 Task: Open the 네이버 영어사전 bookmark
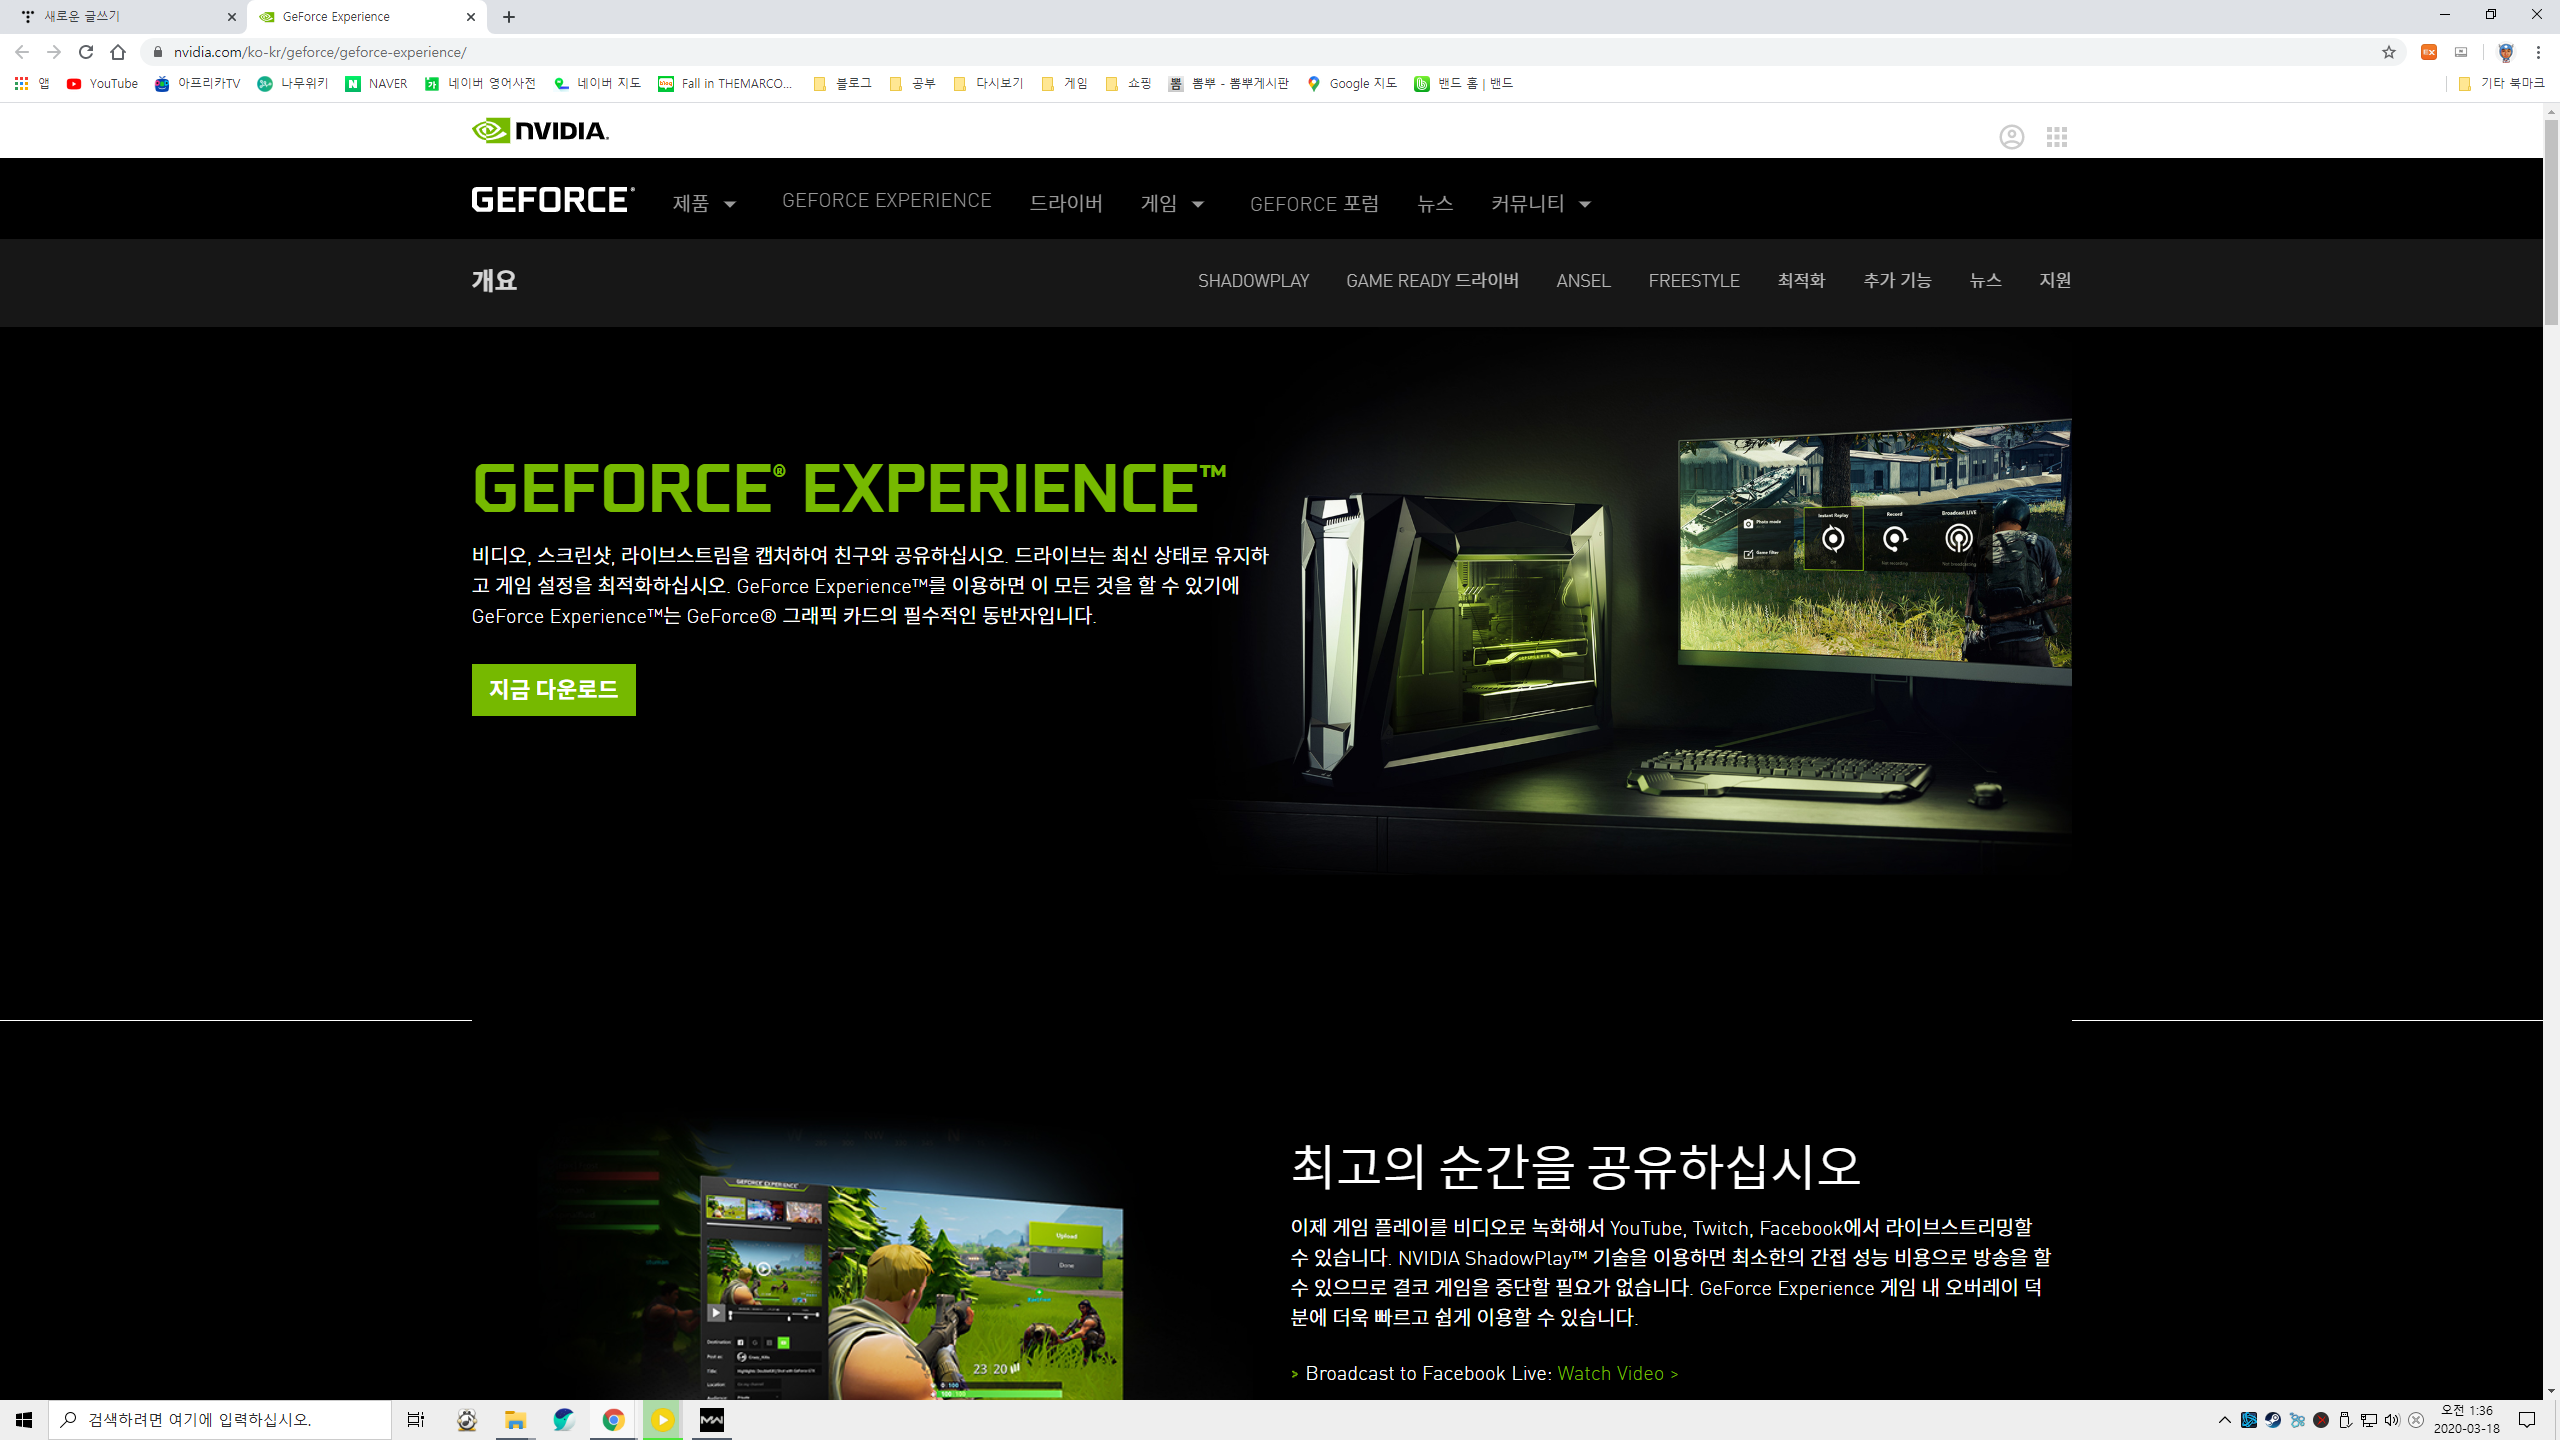[x=480, y=84]
